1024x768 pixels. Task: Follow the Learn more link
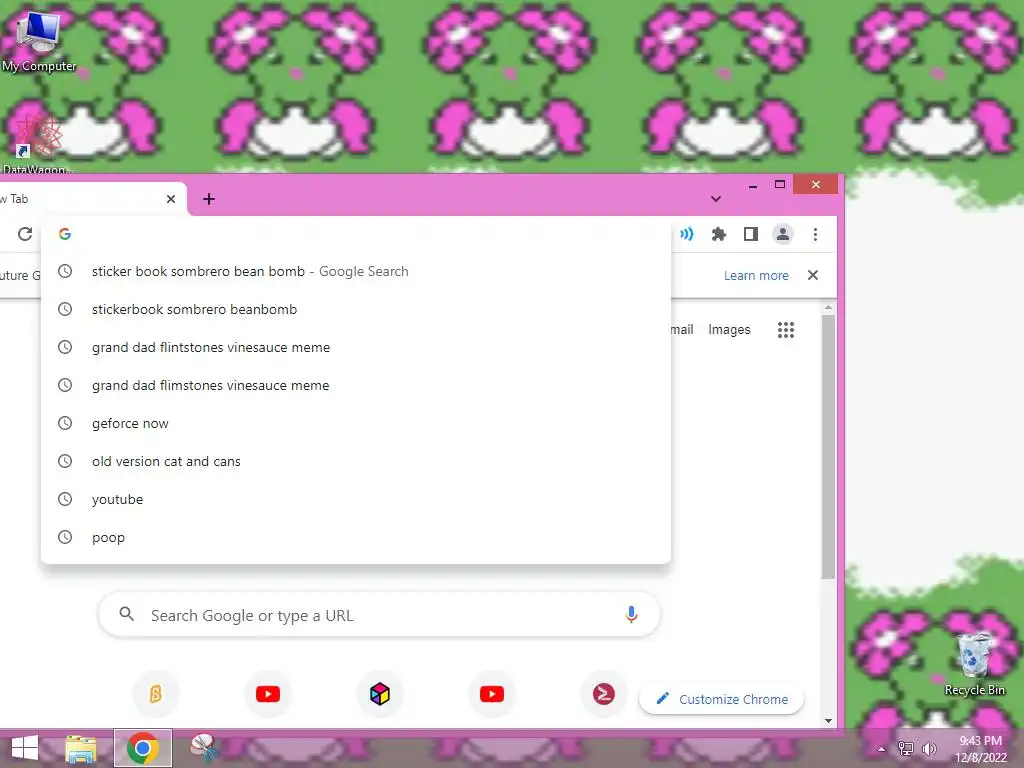pyautogui.click(x=756, y=276)
